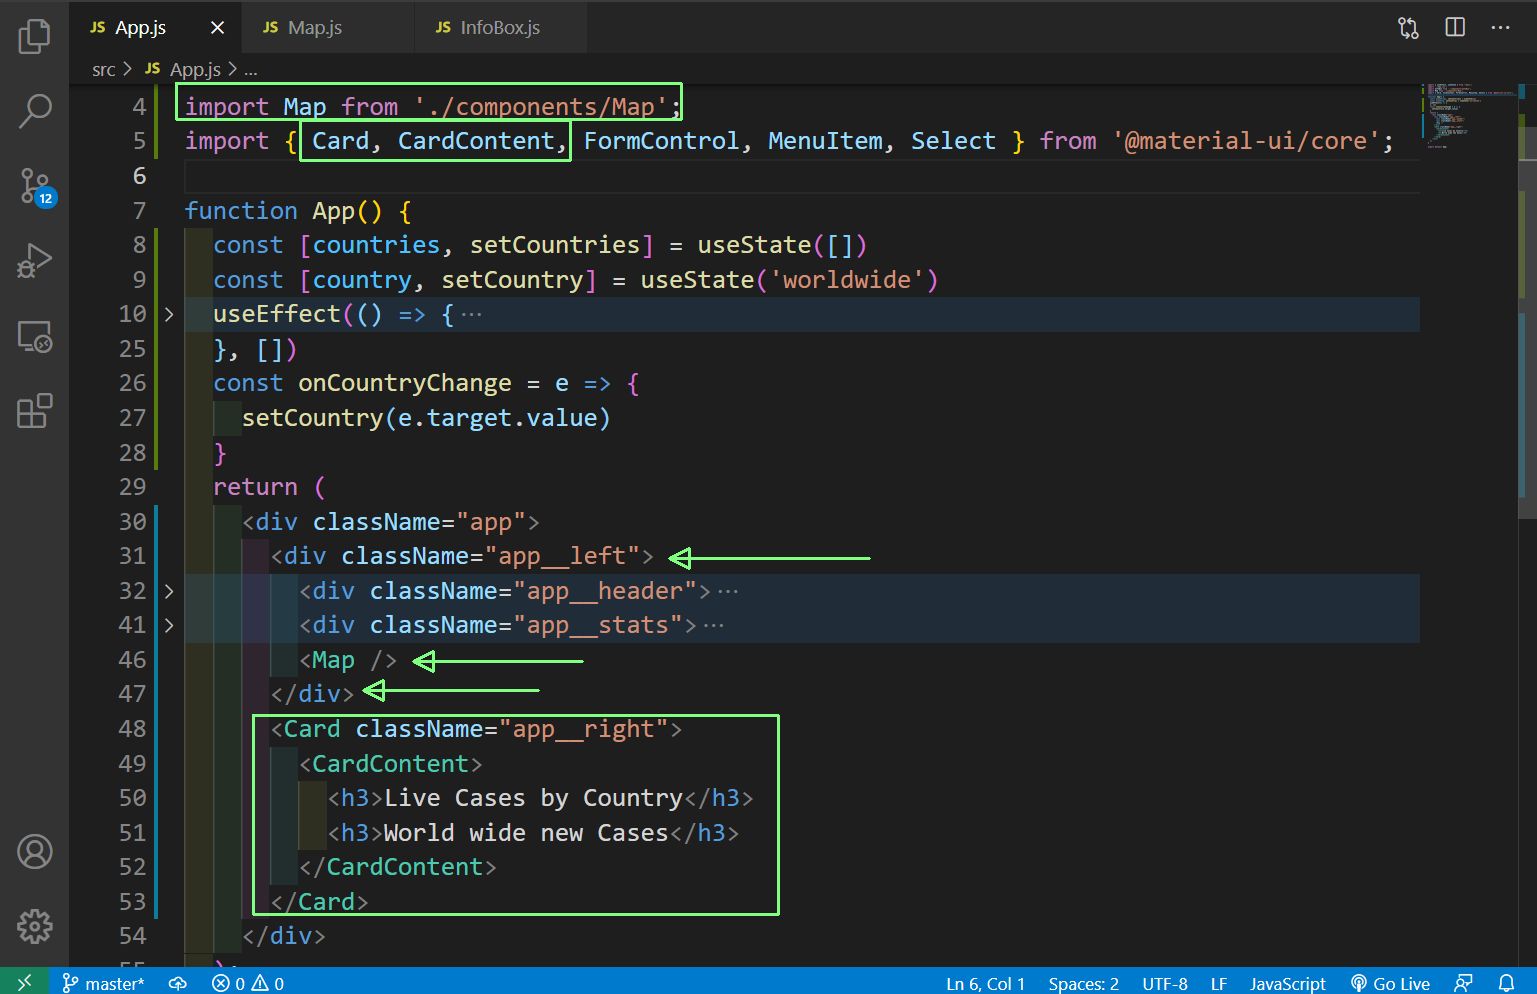Open the Remote Explorer icon

click(x=34, y=337)
